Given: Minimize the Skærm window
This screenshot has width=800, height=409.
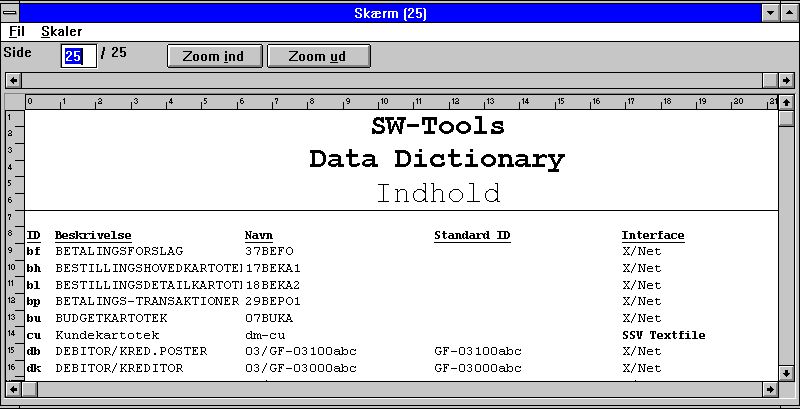Looking at the screenshot, I should pos(770,13).
